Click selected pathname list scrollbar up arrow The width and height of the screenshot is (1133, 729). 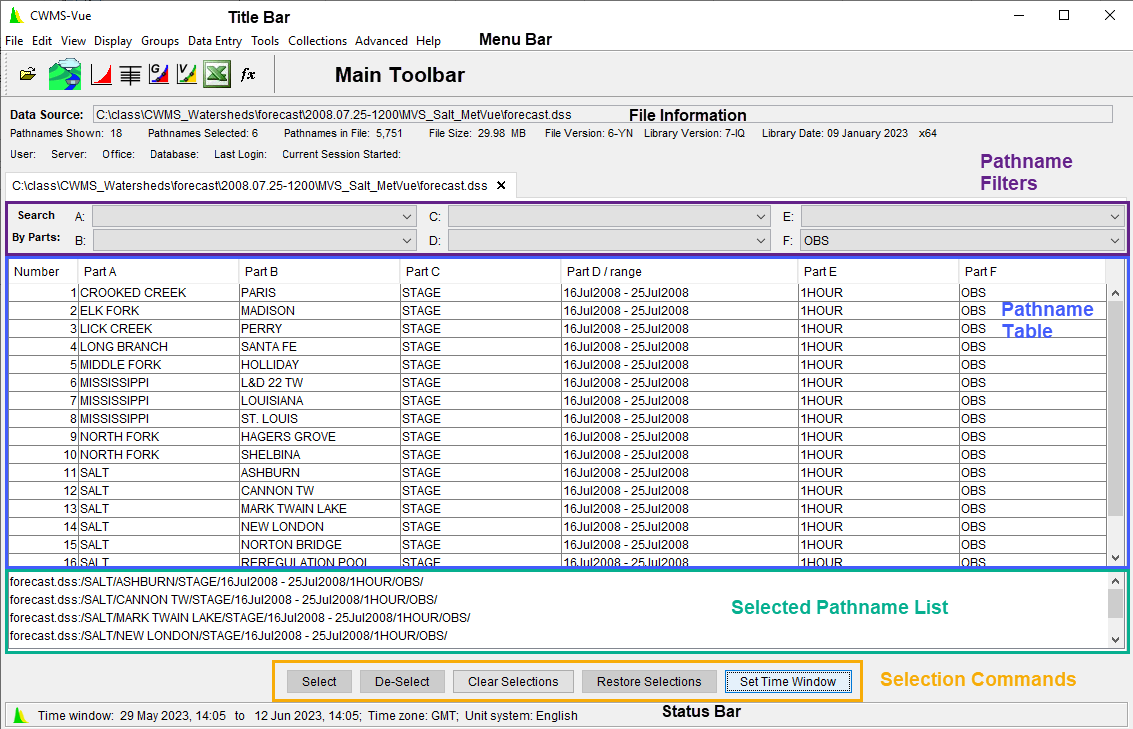pos(1115,581)
